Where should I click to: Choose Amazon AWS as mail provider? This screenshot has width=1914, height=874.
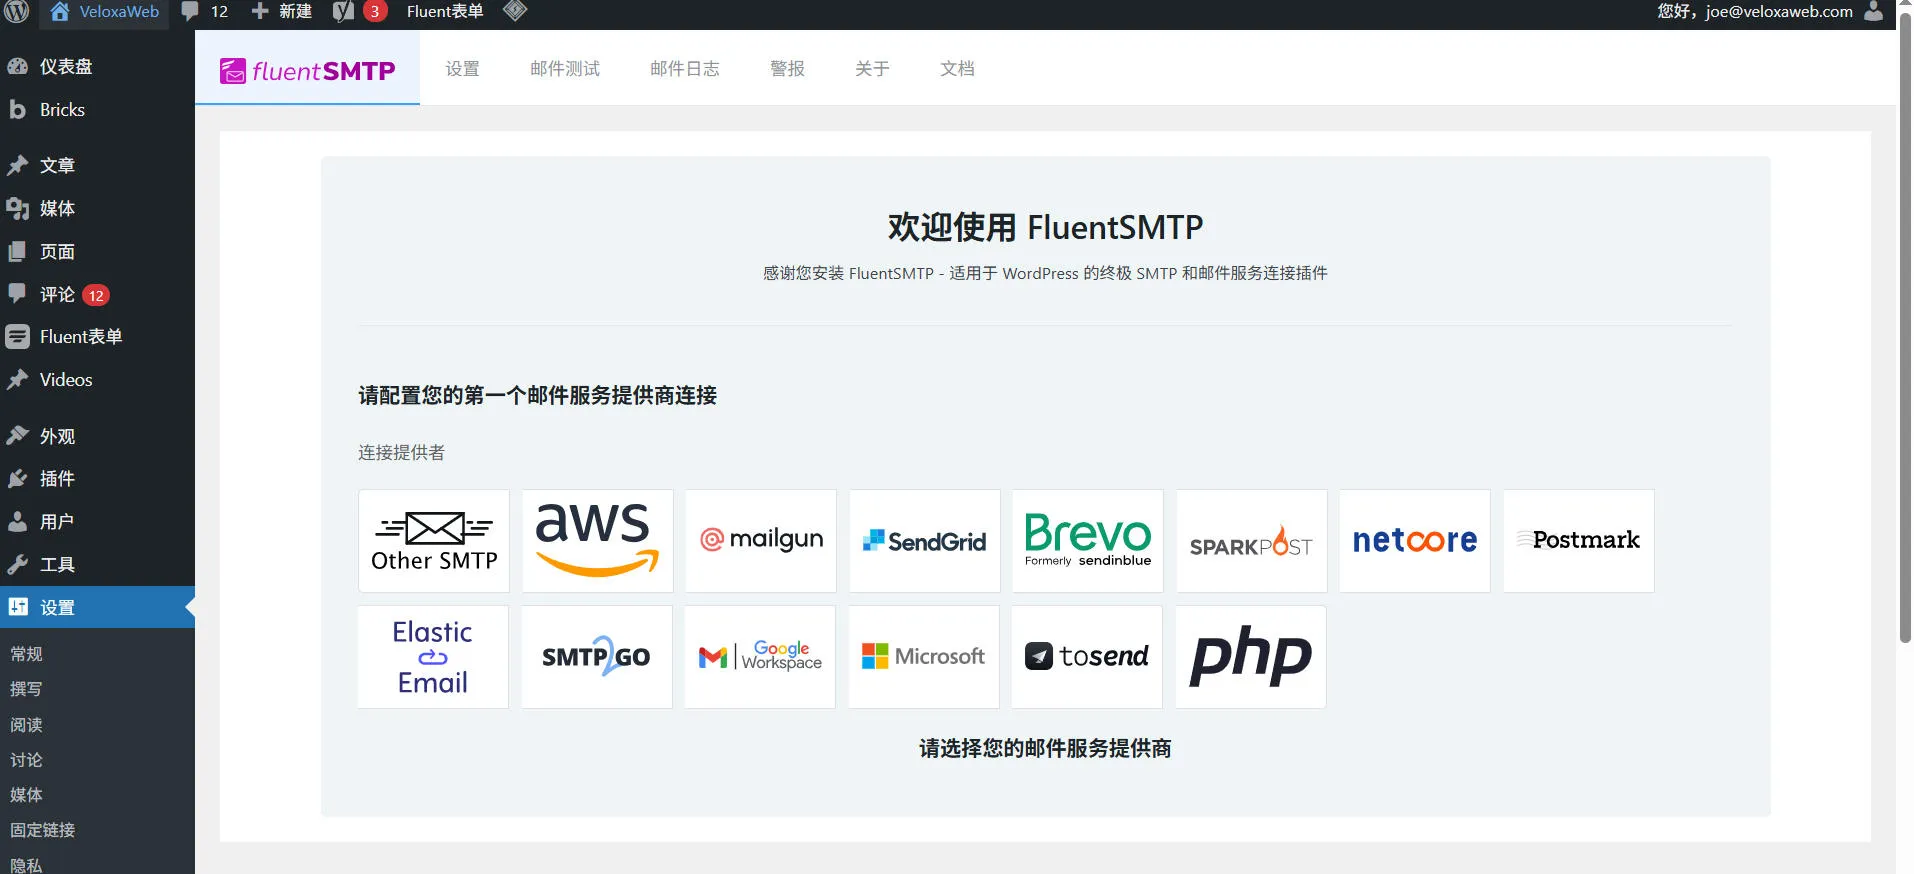click(x=597, y=541)
